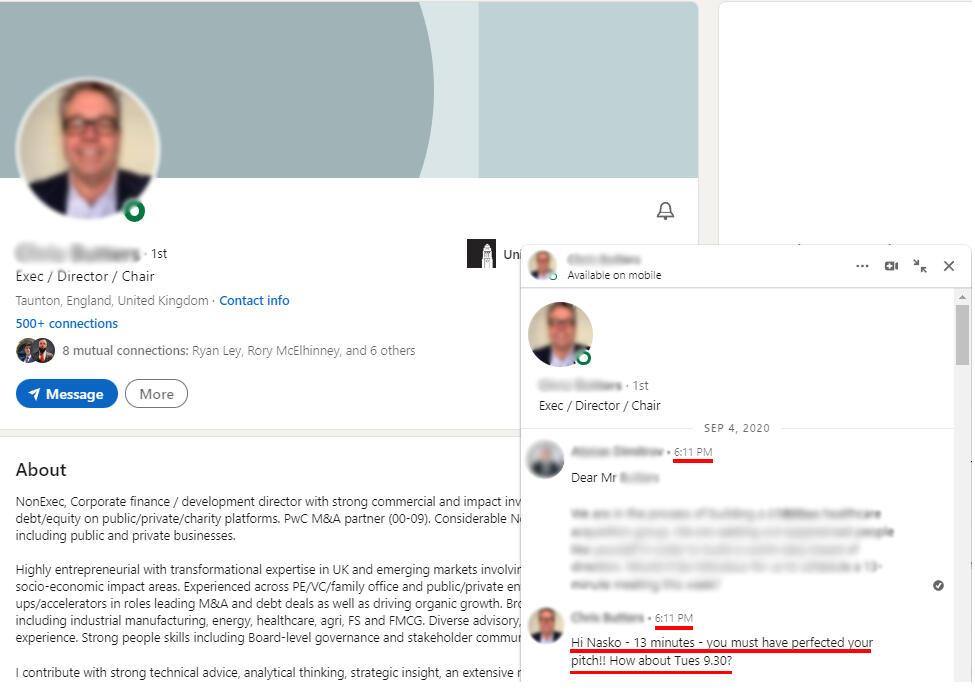Image resolution: width=975 pixels, height=698 pixels.
Task: Click the green online status indicator on profile photo
Action: tap(134, 211)
